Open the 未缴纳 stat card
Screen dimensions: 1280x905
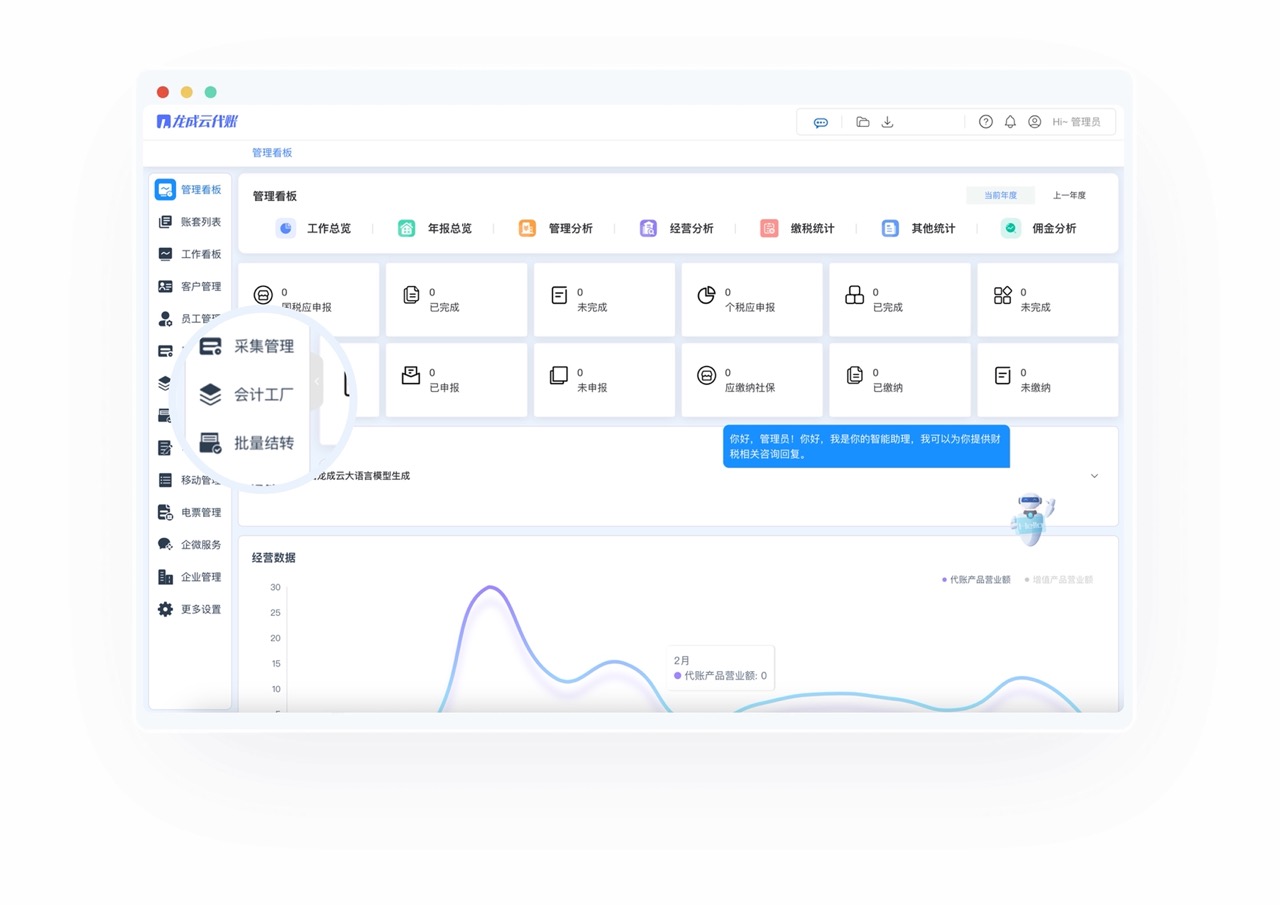coord(1048,380)
